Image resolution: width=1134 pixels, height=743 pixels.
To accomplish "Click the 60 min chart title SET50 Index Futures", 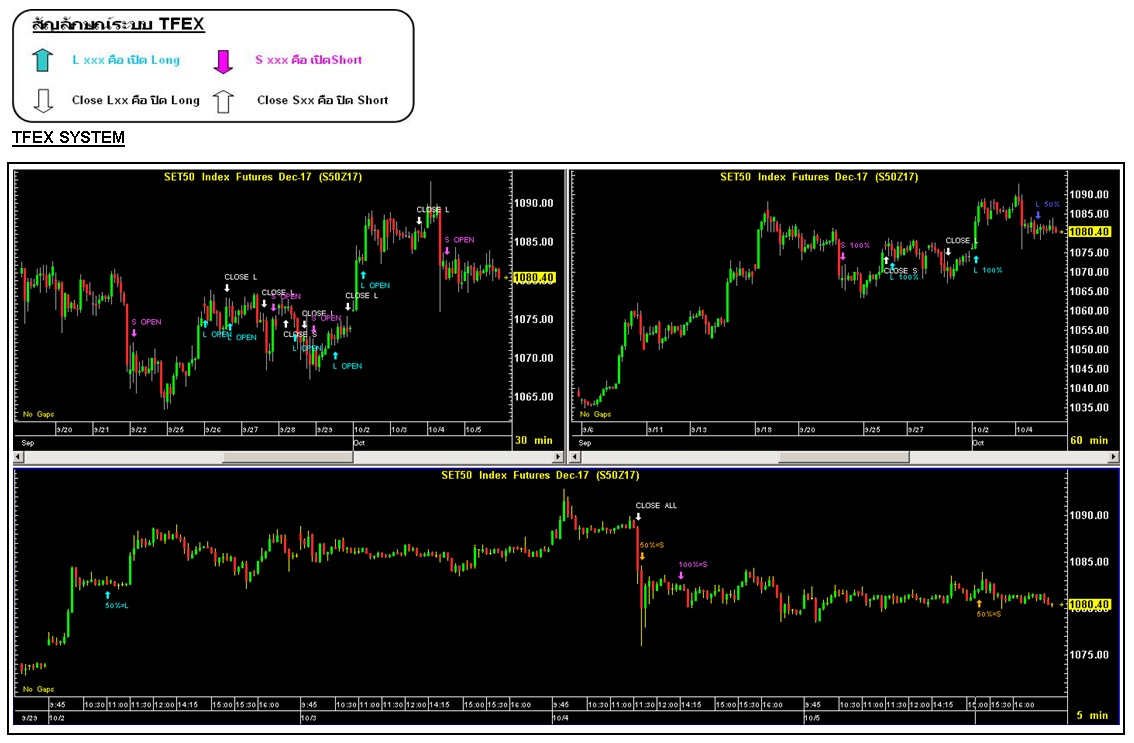I will tap(819, 177).
